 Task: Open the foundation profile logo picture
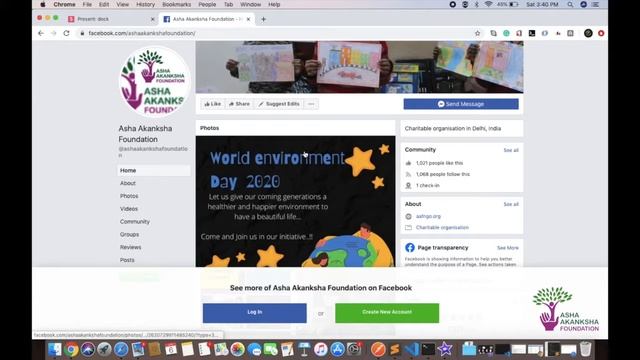[x=154, y=82]
